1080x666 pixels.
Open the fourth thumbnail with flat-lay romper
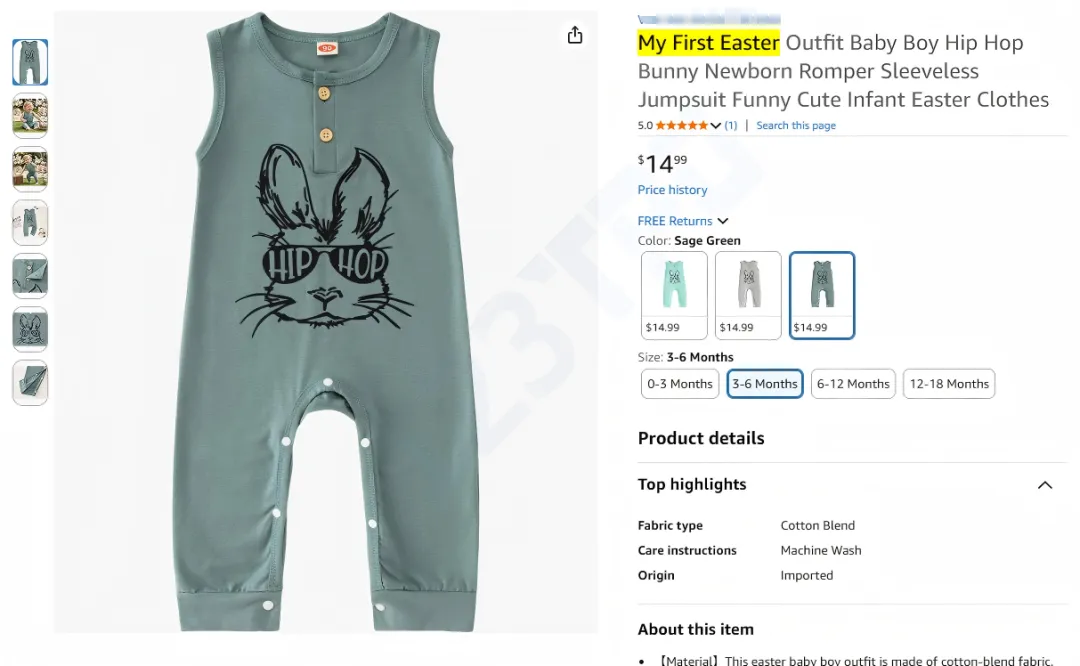30,223
